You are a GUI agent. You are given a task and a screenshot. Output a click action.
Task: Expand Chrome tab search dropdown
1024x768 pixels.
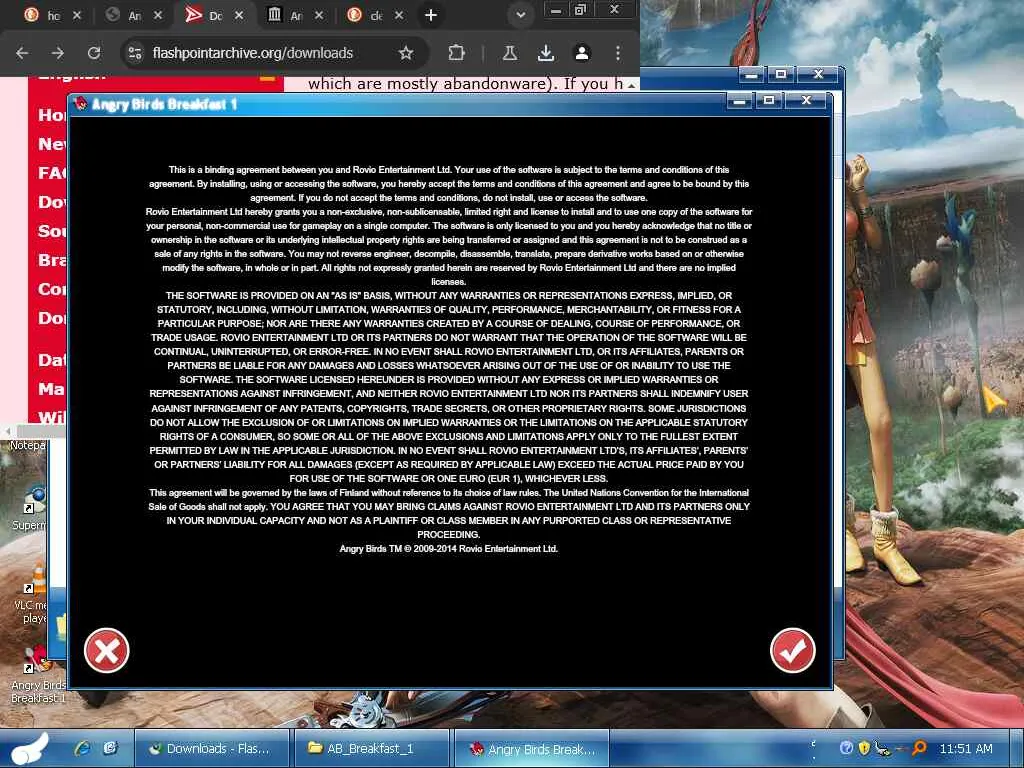(520, 15)
